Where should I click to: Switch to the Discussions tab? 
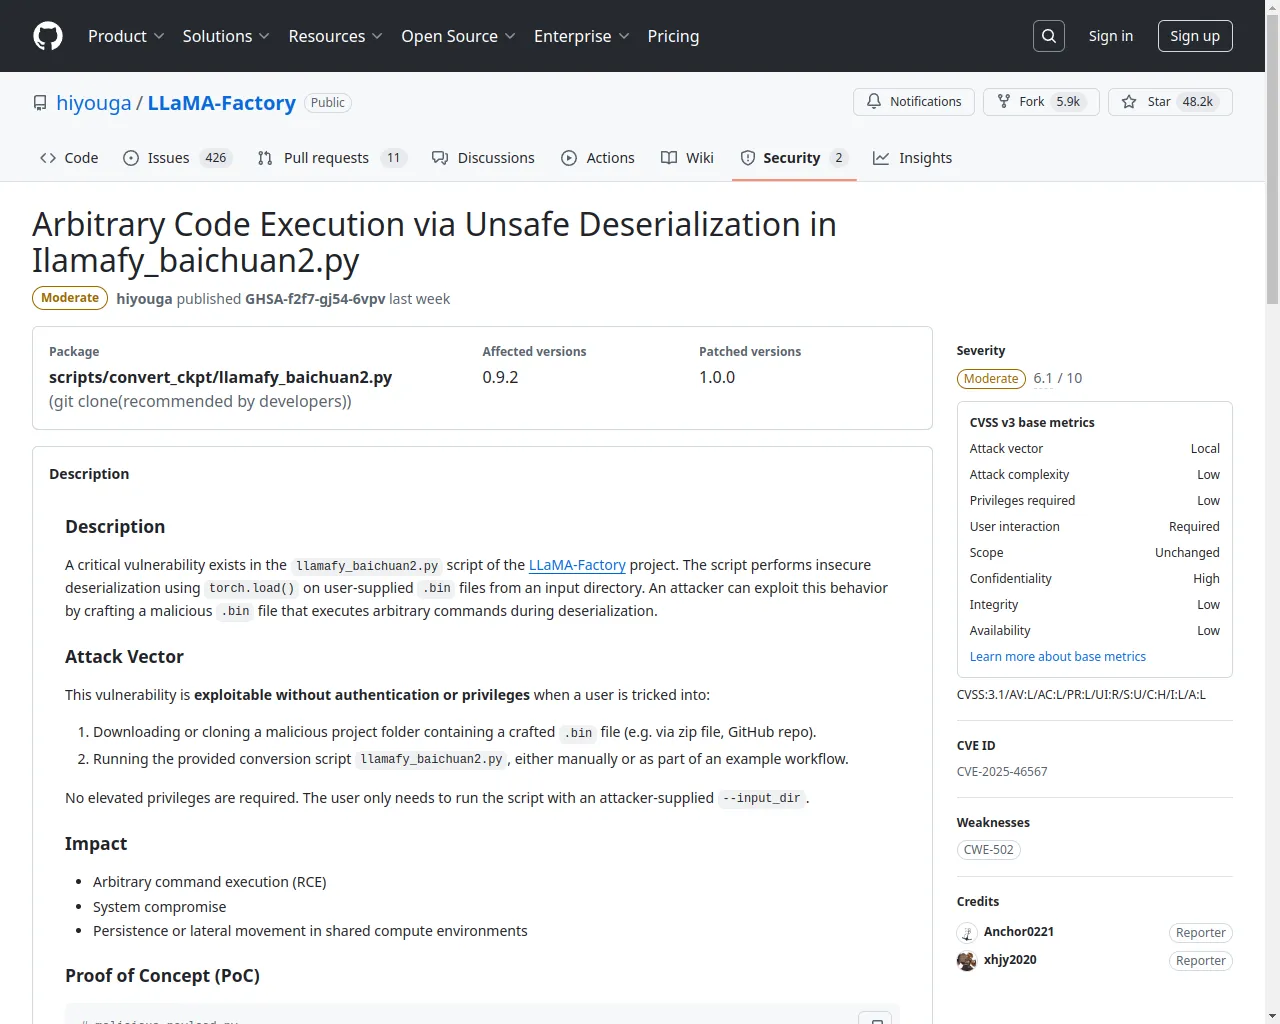(x=483, y=158)
